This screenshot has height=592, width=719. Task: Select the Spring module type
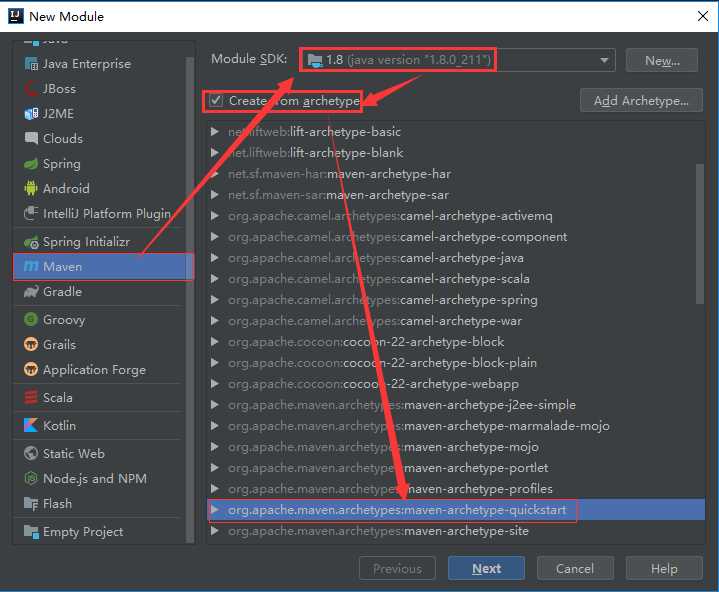click(100, 164)
